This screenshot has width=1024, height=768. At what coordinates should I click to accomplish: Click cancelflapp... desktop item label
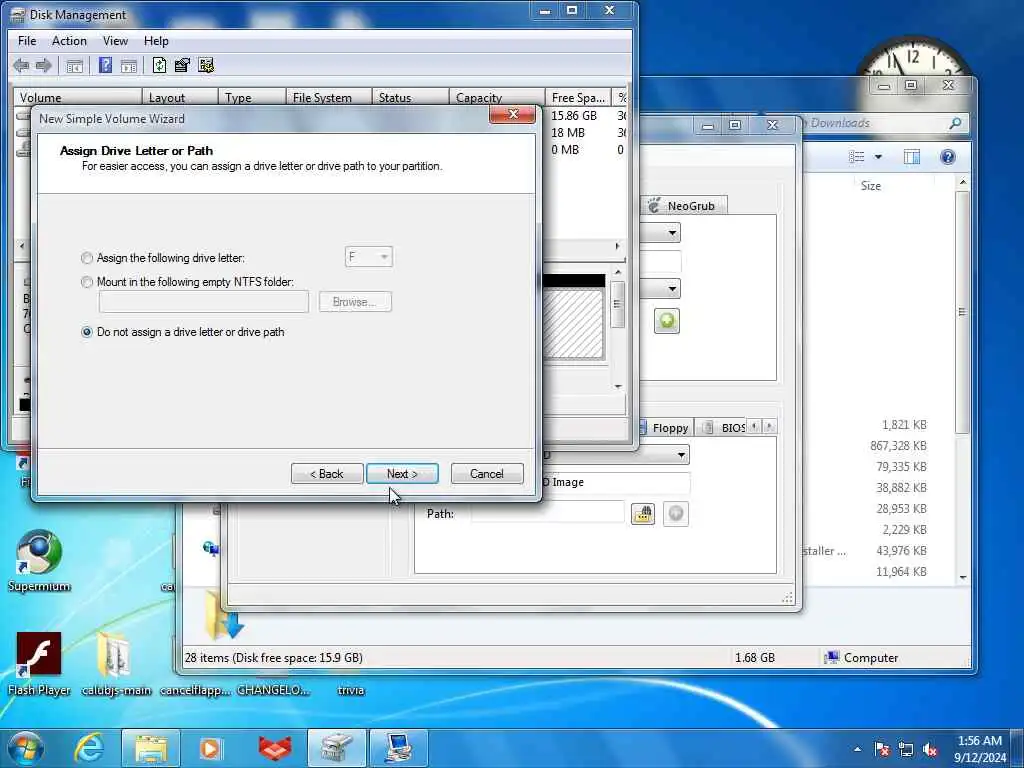tap(194, 690)
